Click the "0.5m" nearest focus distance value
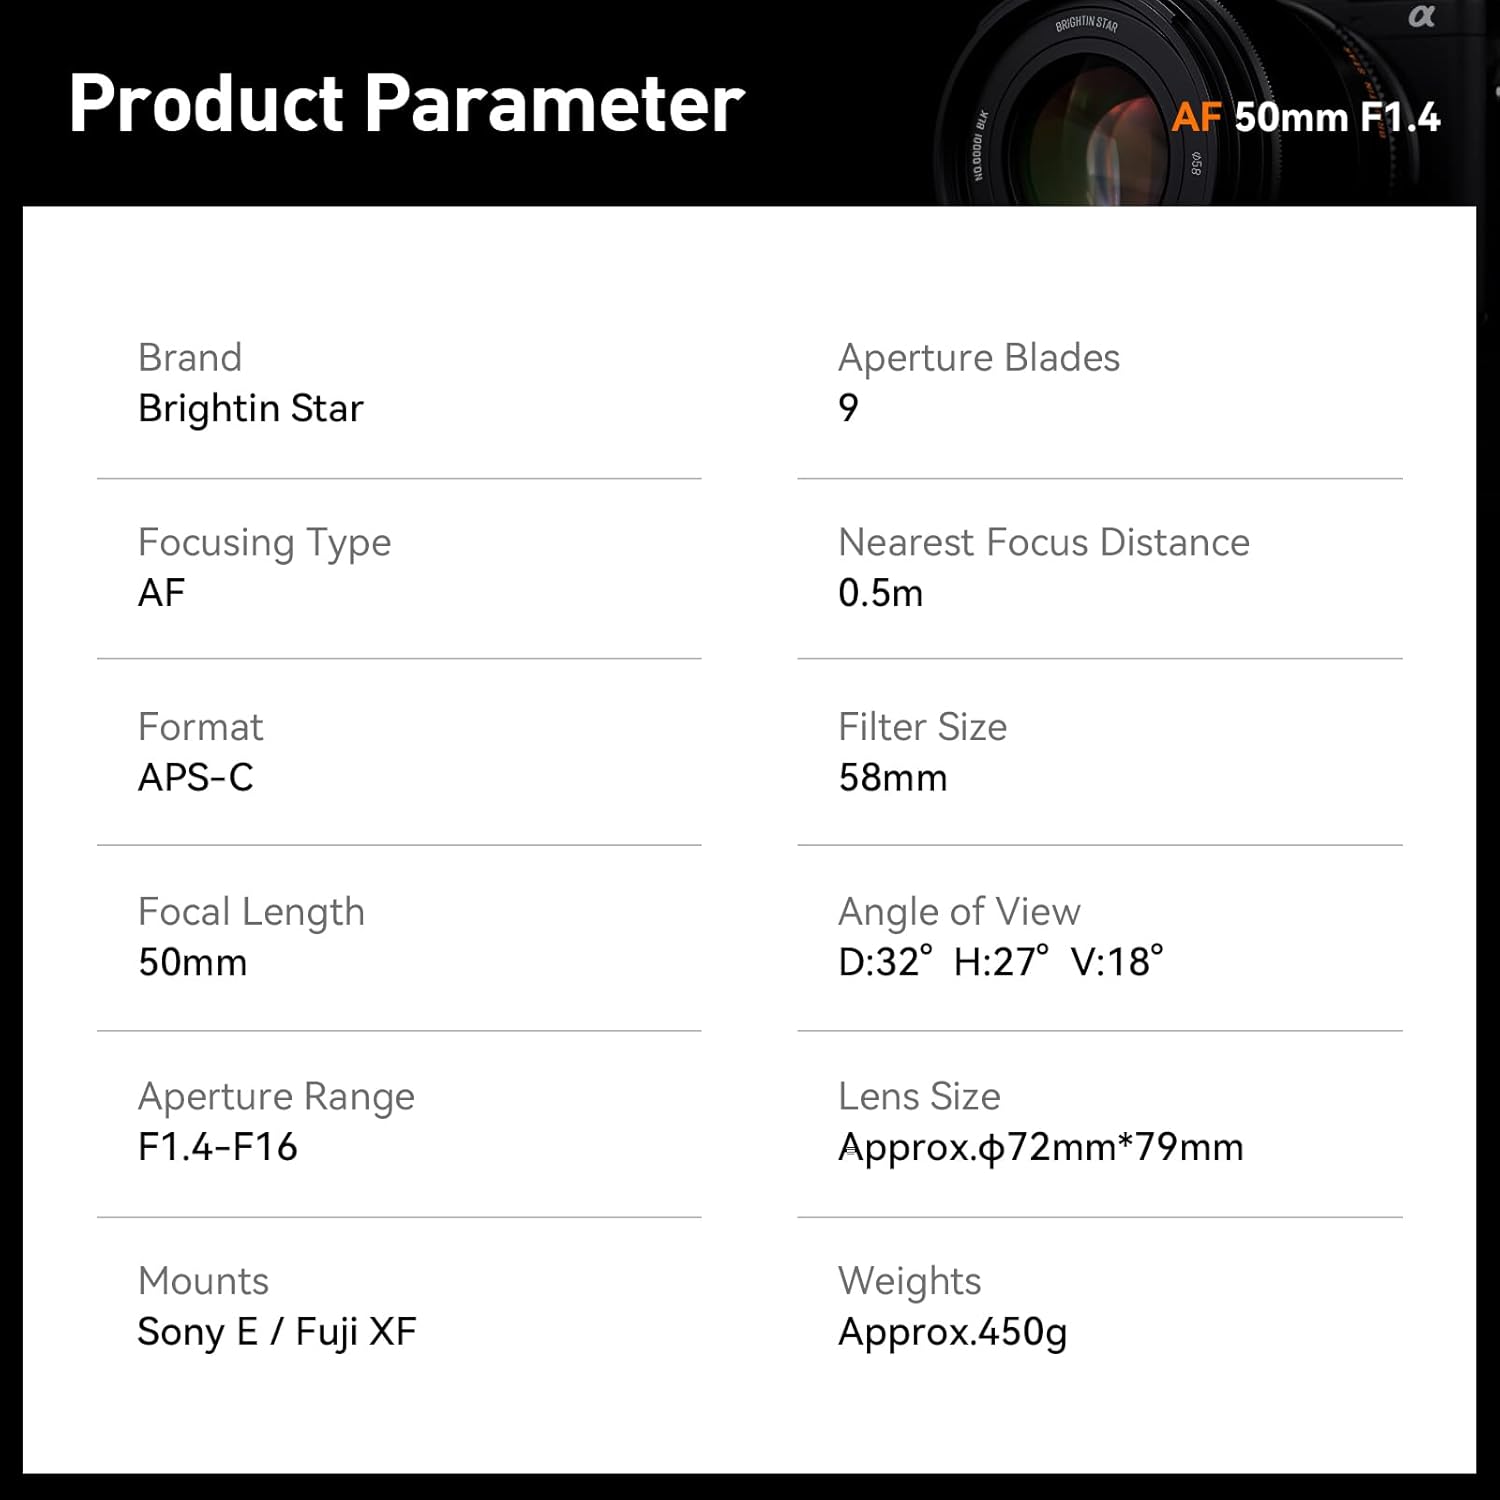The width and height of the screenshot is (1500, 1500). pos(880,593)
